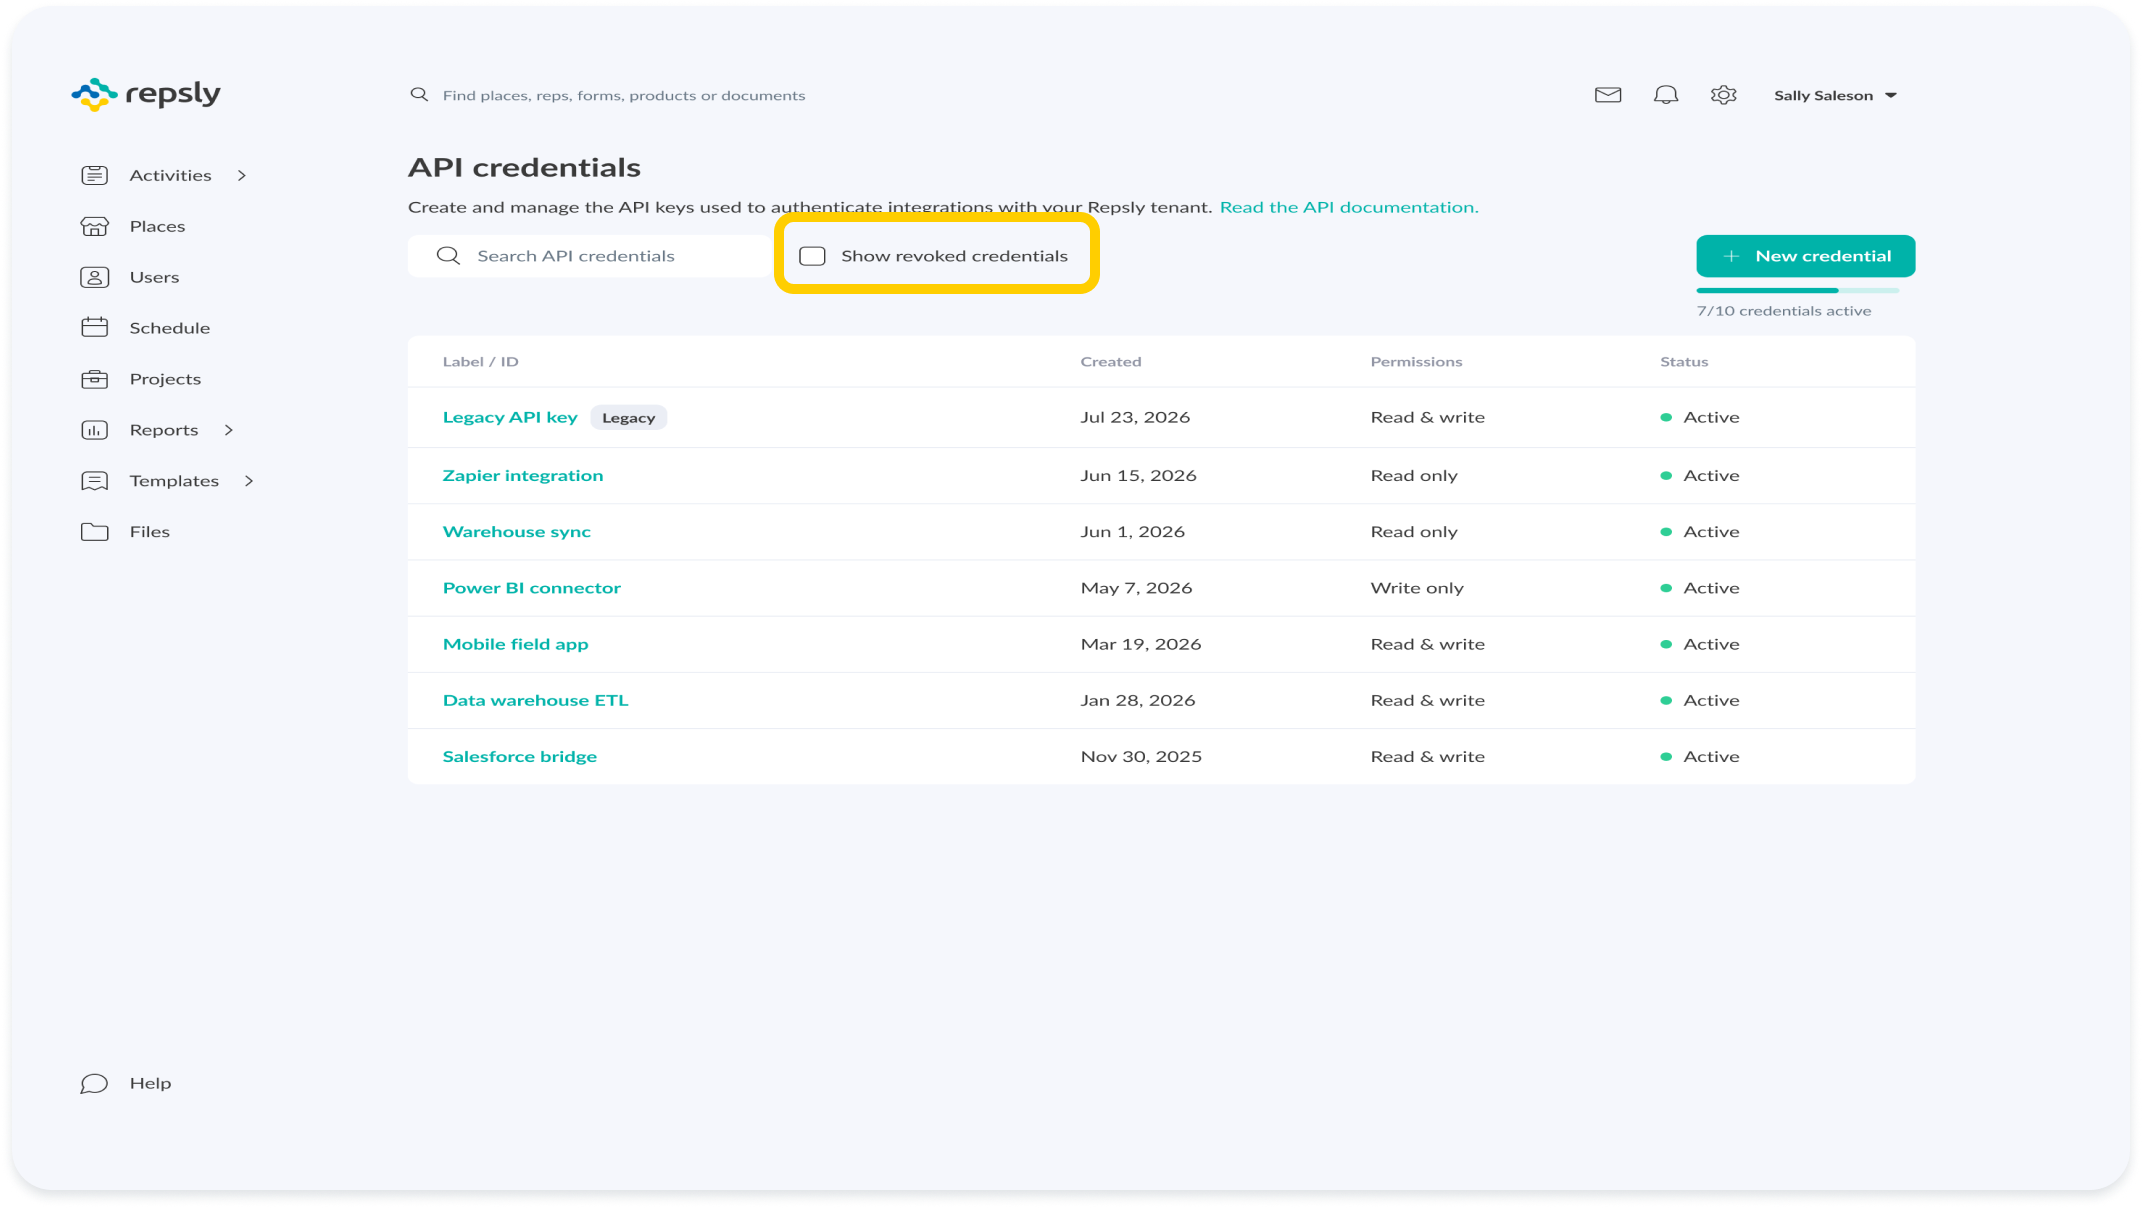This screenshot has width=2142, height=1208.
Task: Open the settings gear icon
Action: coord(1723,95)
